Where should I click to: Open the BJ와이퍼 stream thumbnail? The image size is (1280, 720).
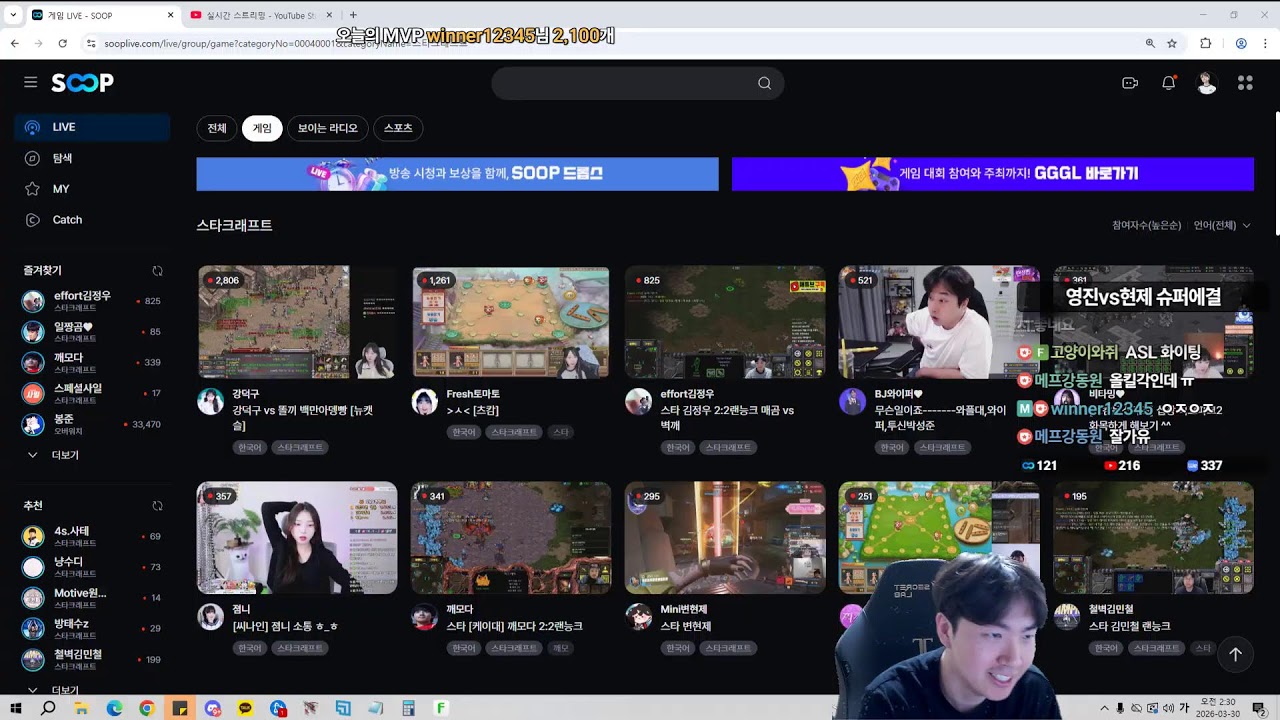point(939,322)
